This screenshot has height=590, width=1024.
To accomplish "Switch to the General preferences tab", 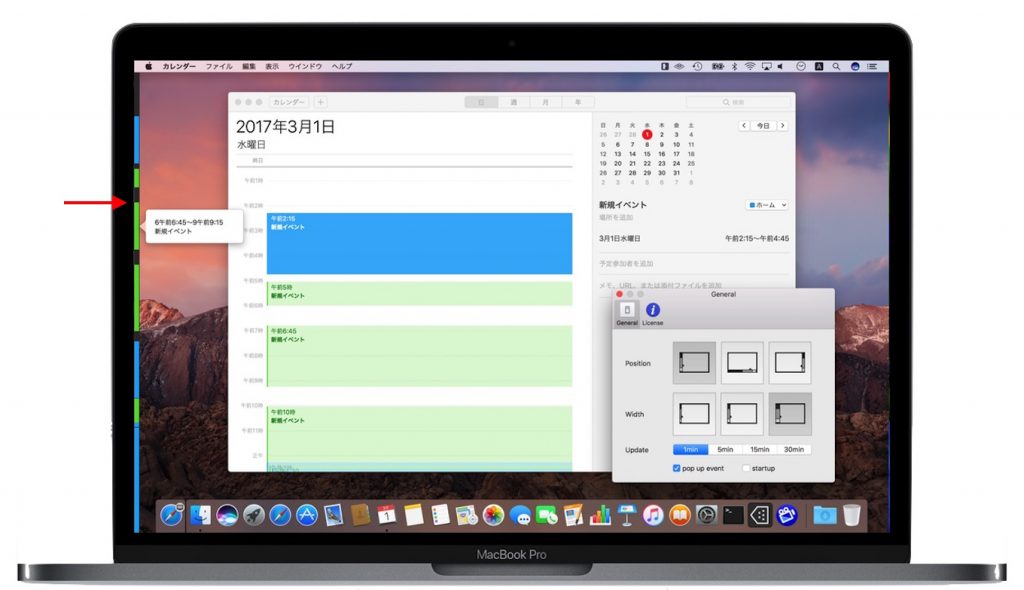I will [x=627, y=314].
